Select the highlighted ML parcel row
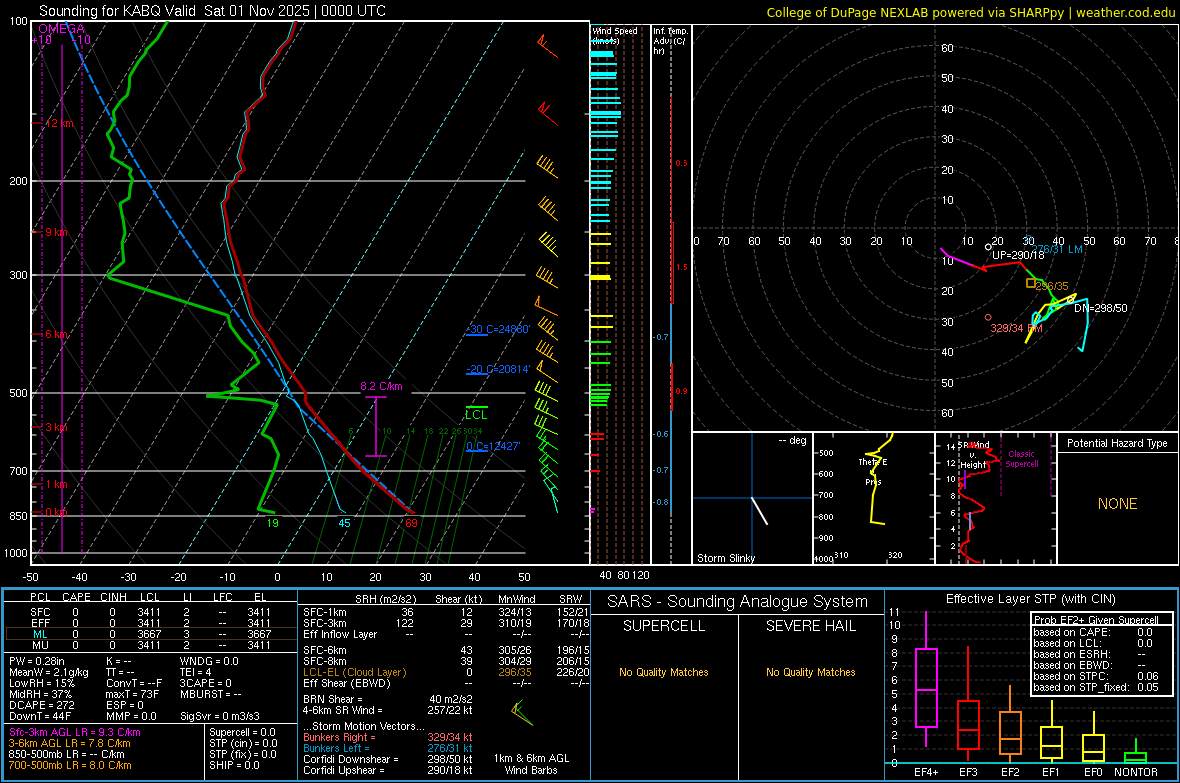The image size is (1180, 783). point(151,634)
